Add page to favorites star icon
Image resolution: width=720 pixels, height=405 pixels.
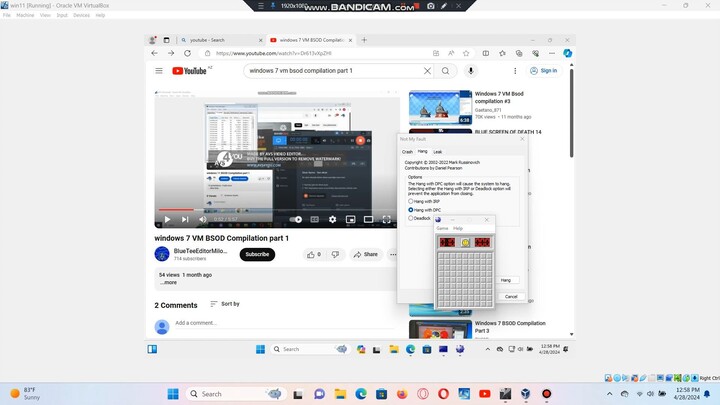click(466, 53)
